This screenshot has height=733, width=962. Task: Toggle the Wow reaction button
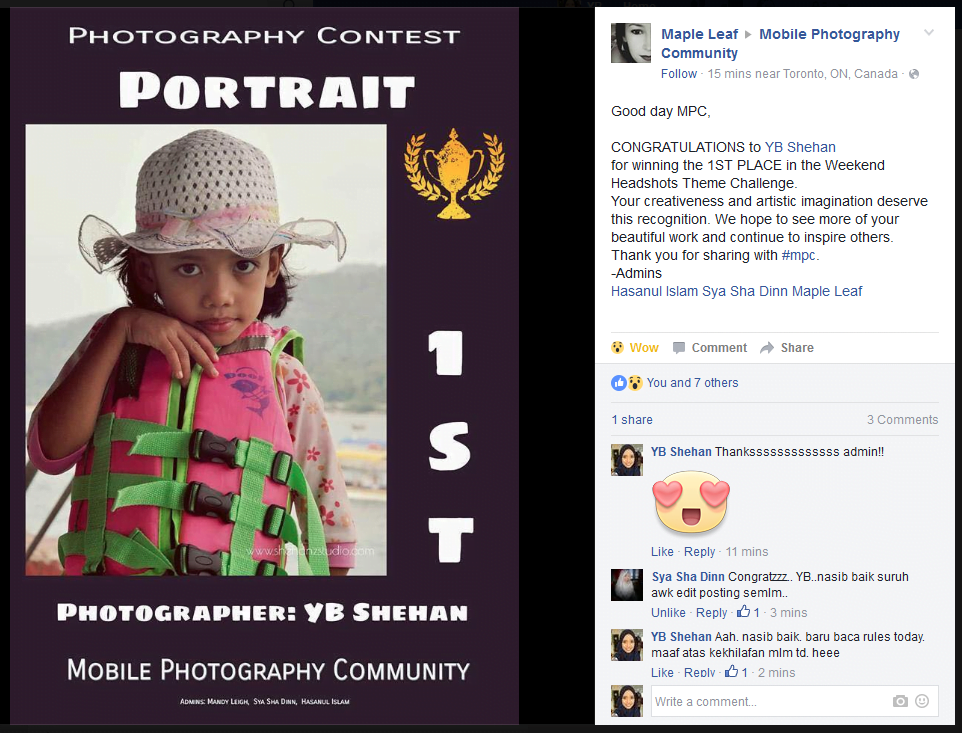coord(635,348)
